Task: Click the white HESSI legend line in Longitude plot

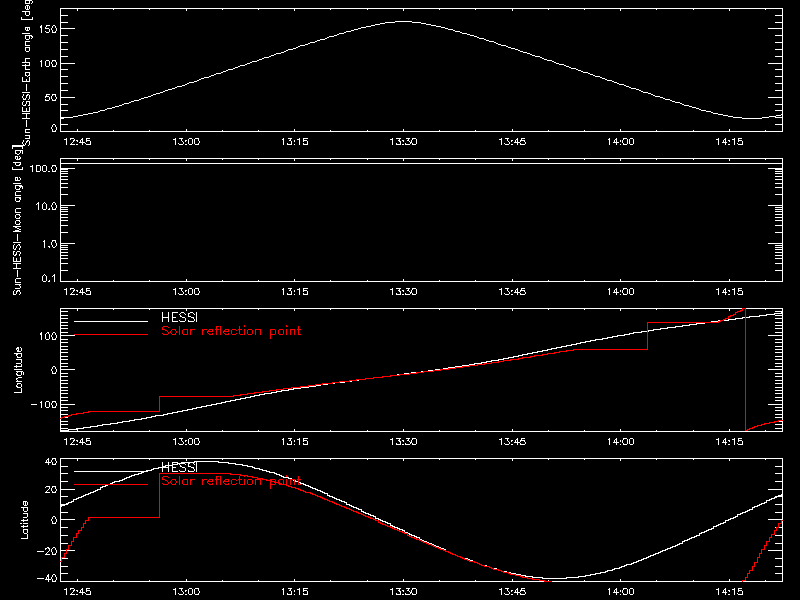Action: pos(111,321)
